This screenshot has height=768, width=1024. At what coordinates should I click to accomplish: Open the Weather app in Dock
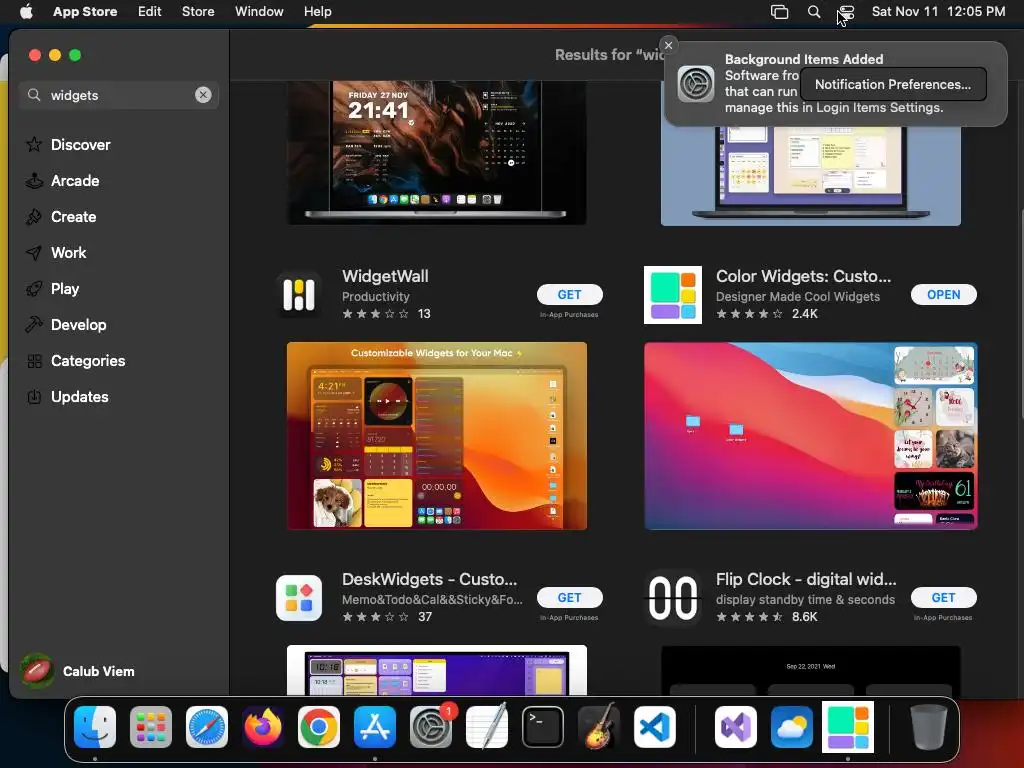(x=792, y=727)
